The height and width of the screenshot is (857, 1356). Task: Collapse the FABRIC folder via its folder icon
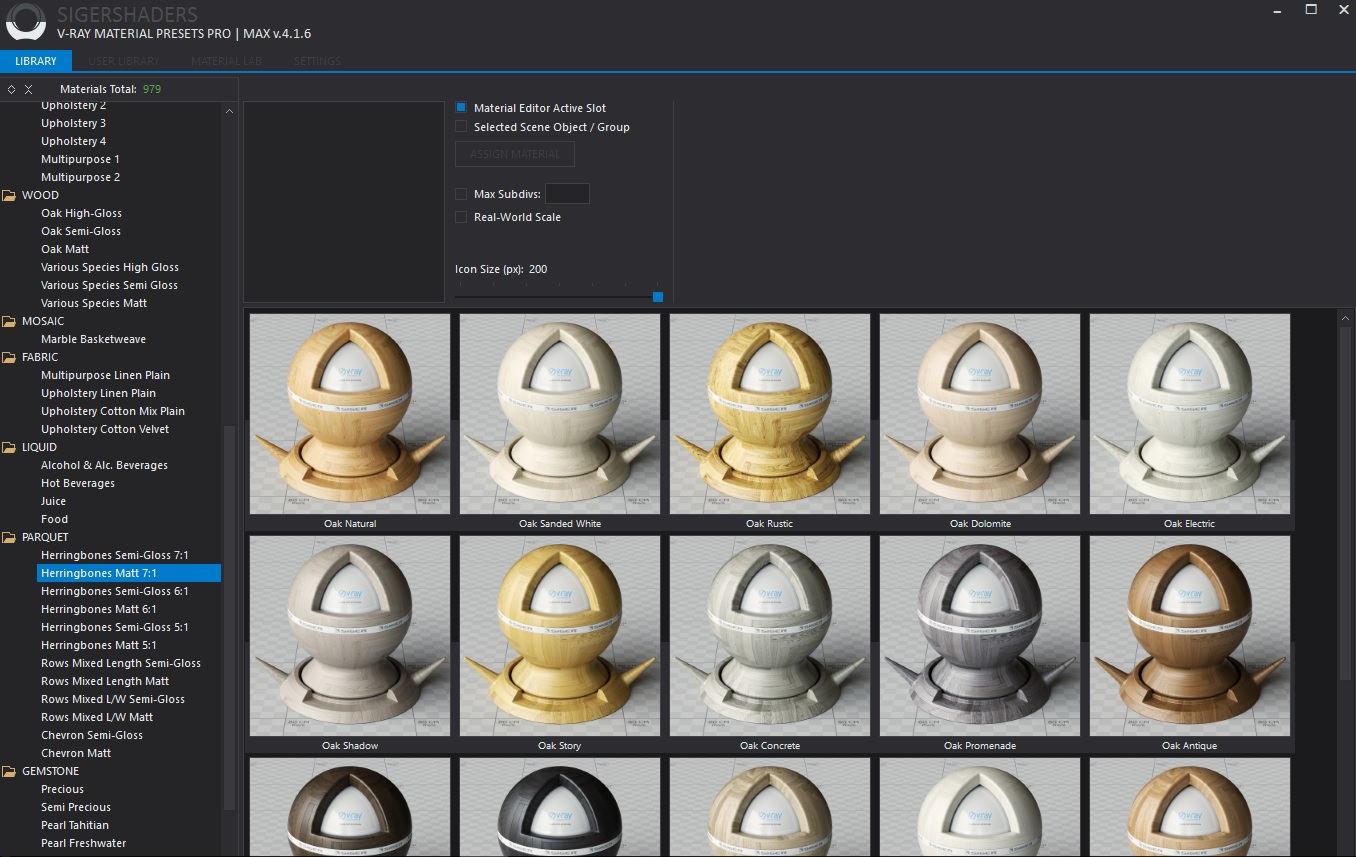9,357
